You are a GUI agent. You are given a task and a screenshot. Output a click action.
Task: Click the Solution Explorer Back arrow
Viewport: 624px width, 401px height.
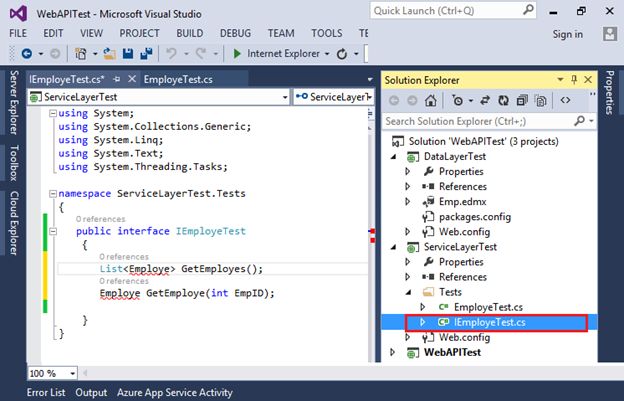[x=394, y=101]
